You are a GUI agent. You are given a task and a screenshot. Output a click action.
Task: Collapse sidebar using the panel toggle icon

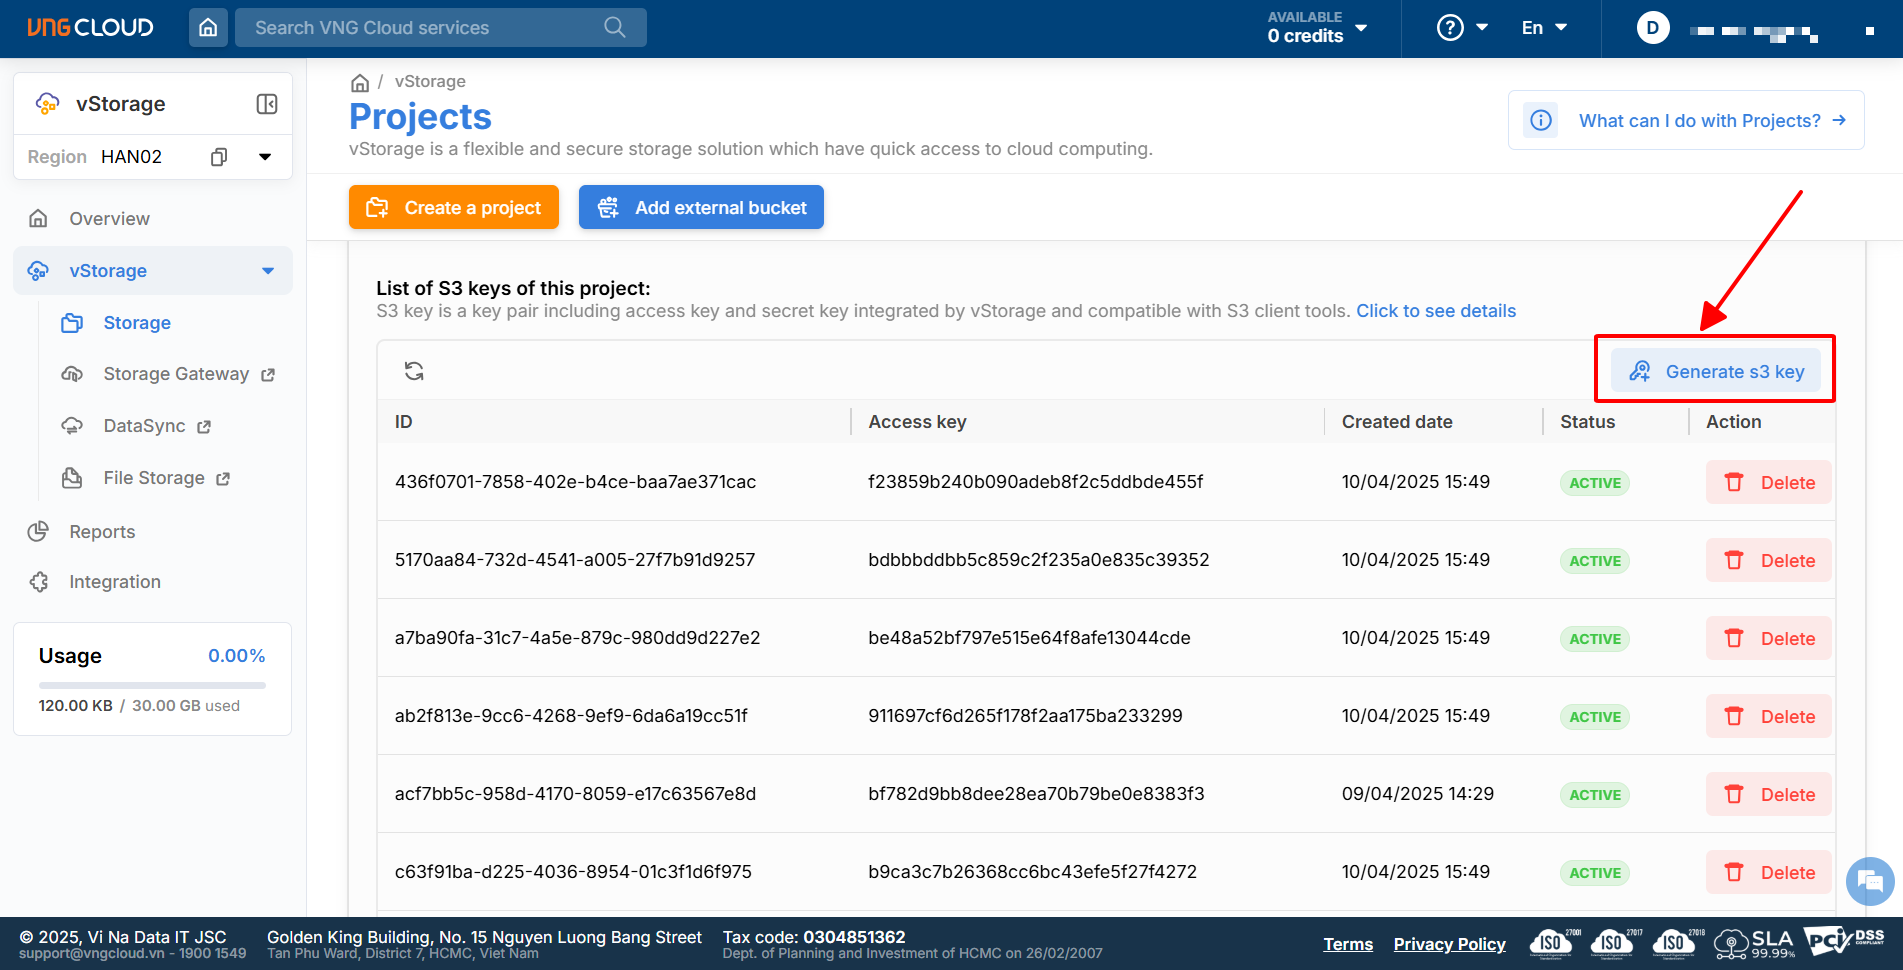coord(267,104)
